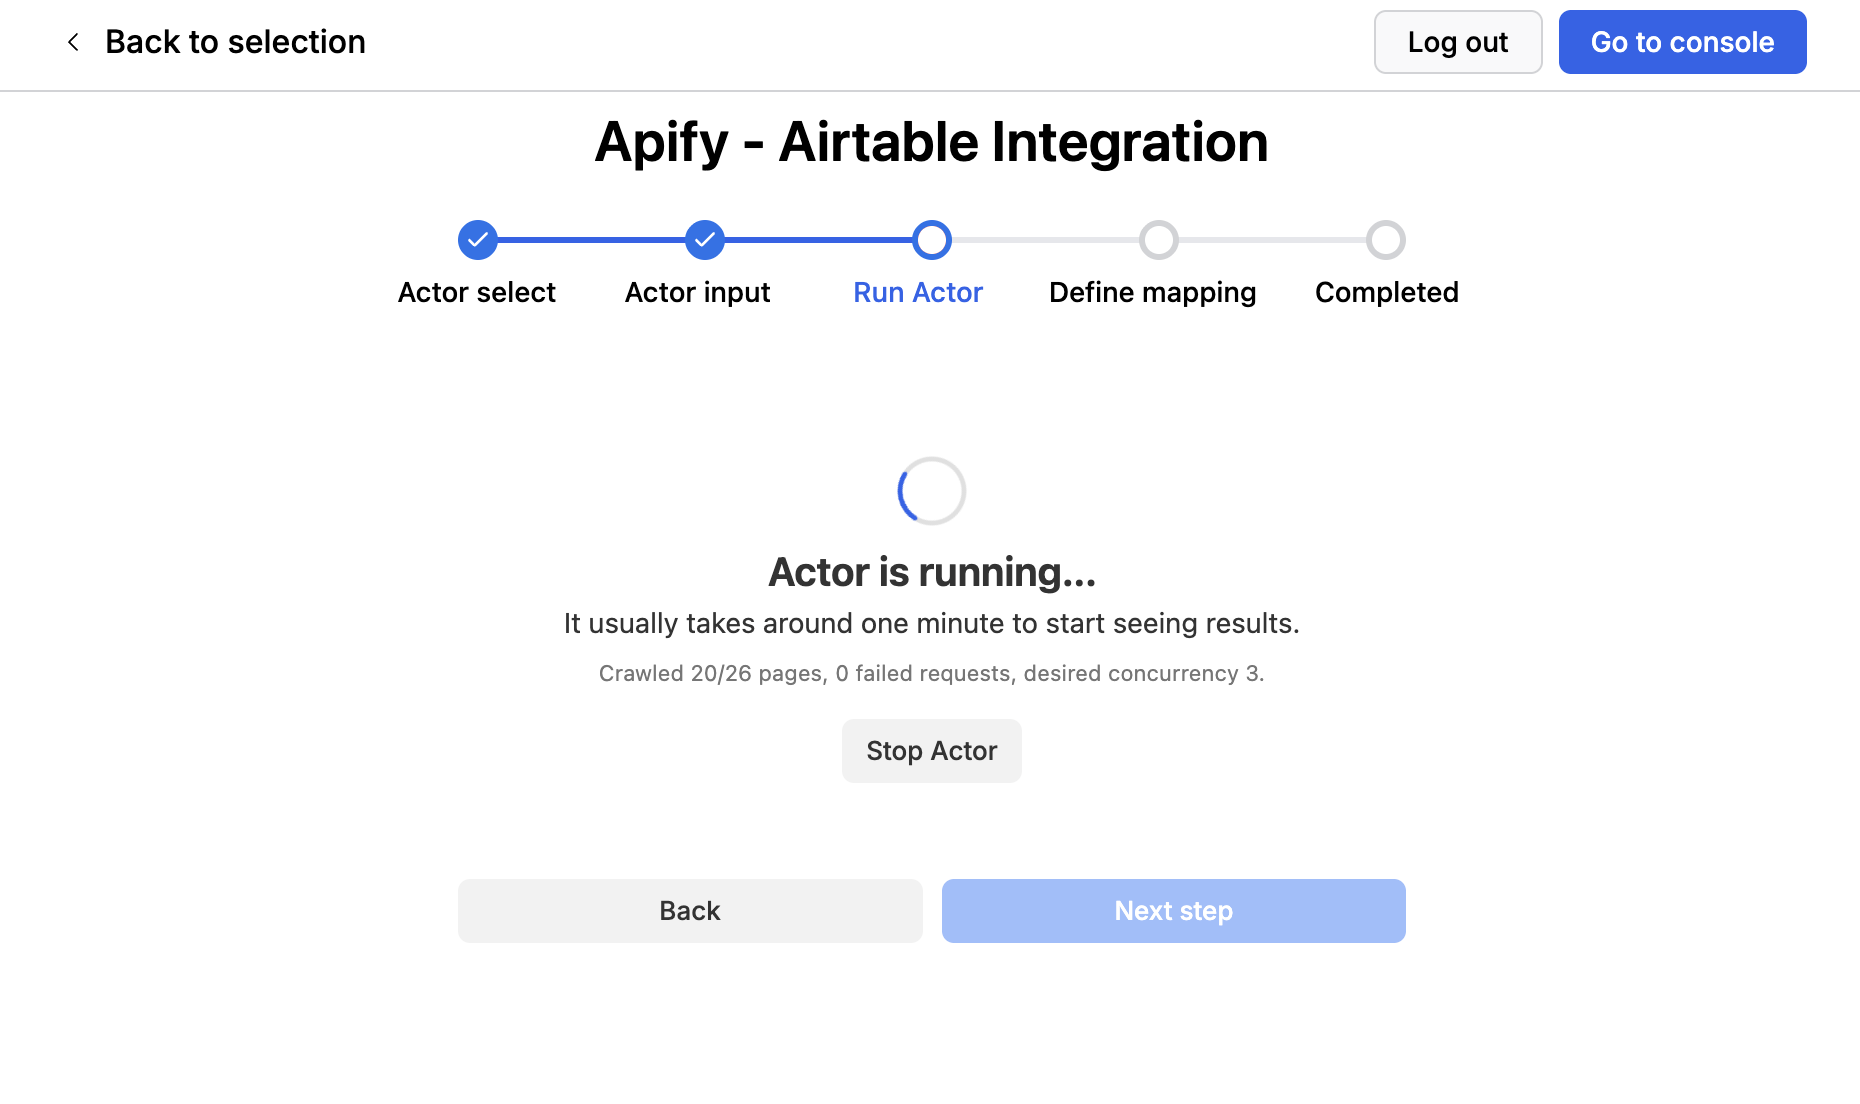Click the crawled pages status text
This screenshot has height=1104, width=1860.
931,674
